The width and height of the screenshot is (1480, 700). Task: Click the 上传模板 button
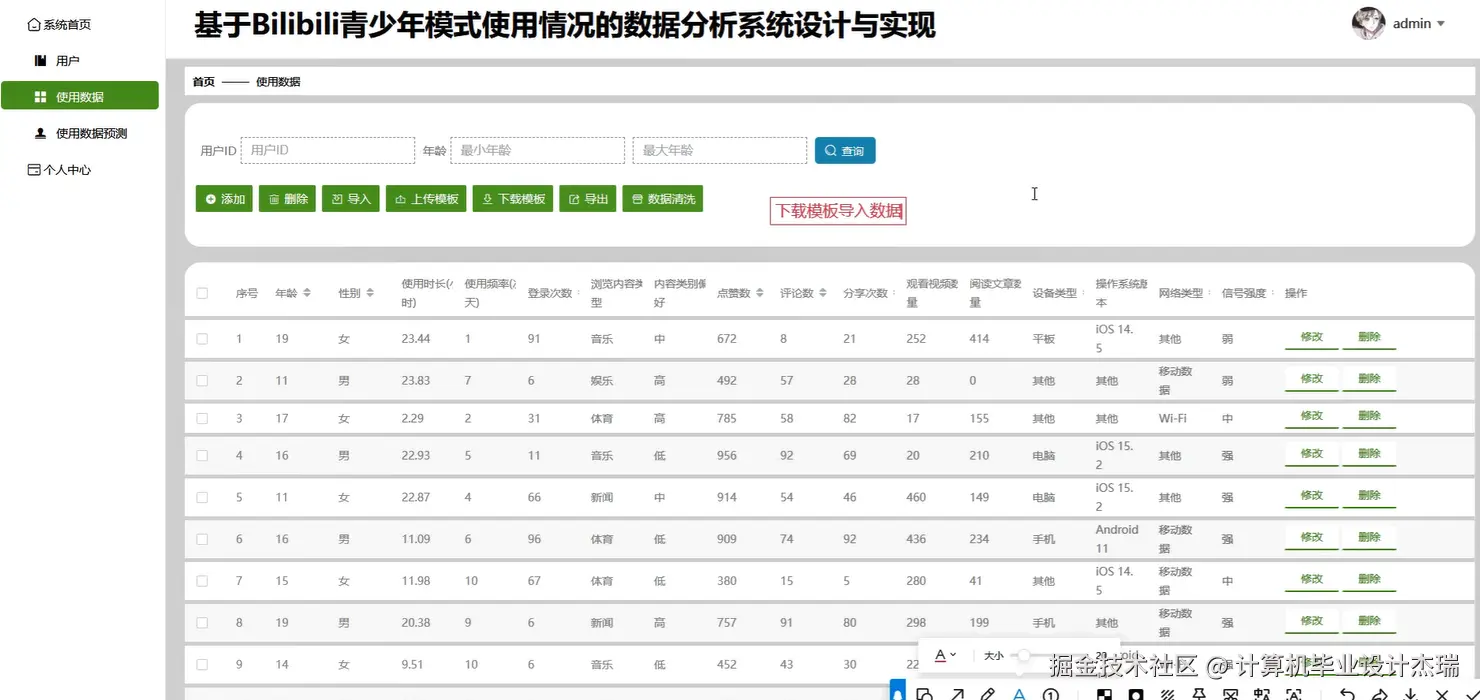click(426, 199)
